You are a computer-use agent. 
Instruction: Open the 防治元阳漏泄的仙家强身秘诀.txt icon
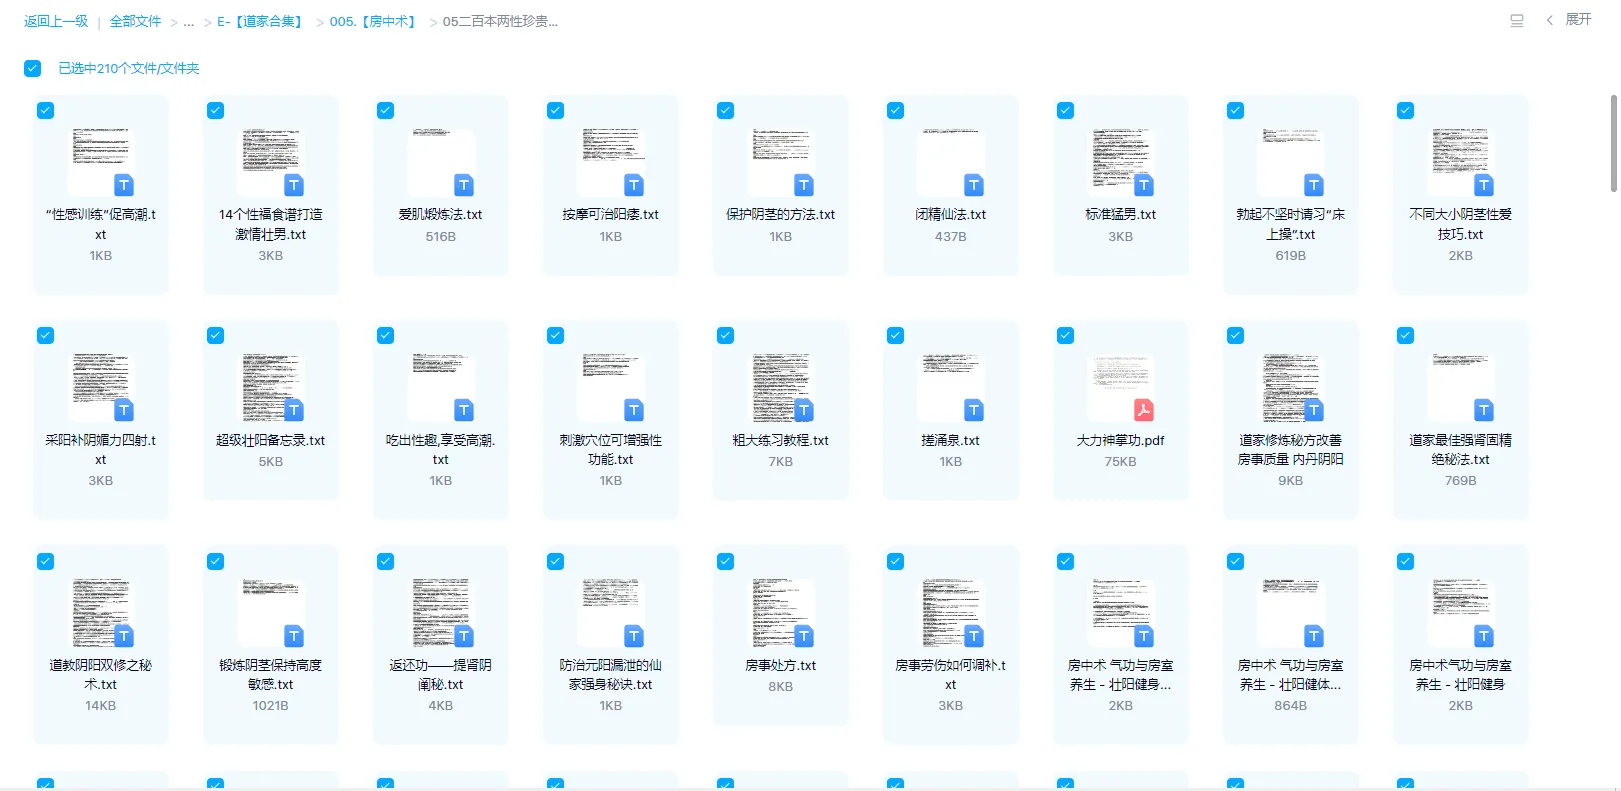point(610,613)
